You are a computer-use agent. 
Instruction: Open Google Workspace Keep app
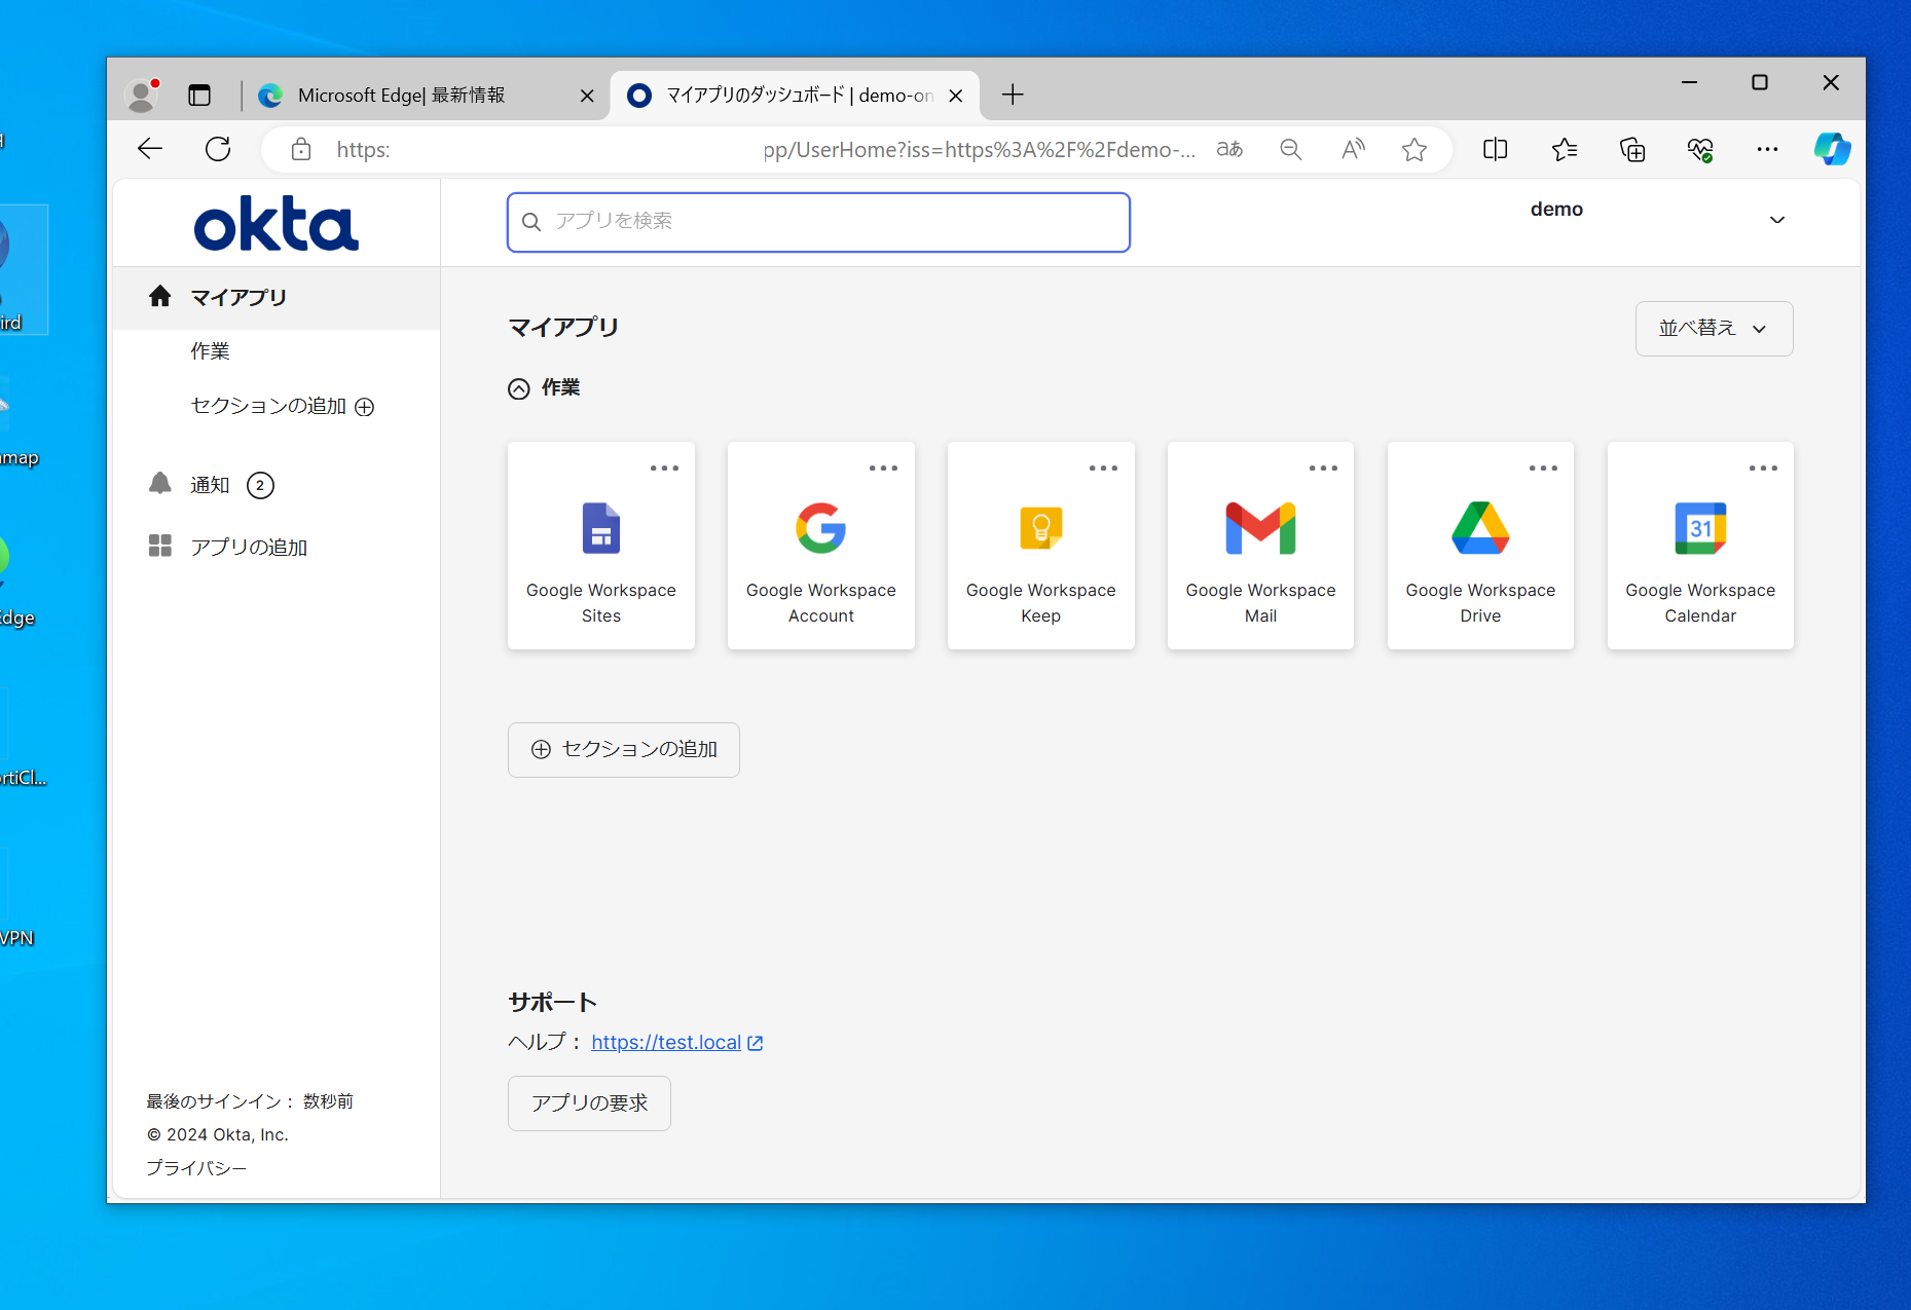point(1041,546)
